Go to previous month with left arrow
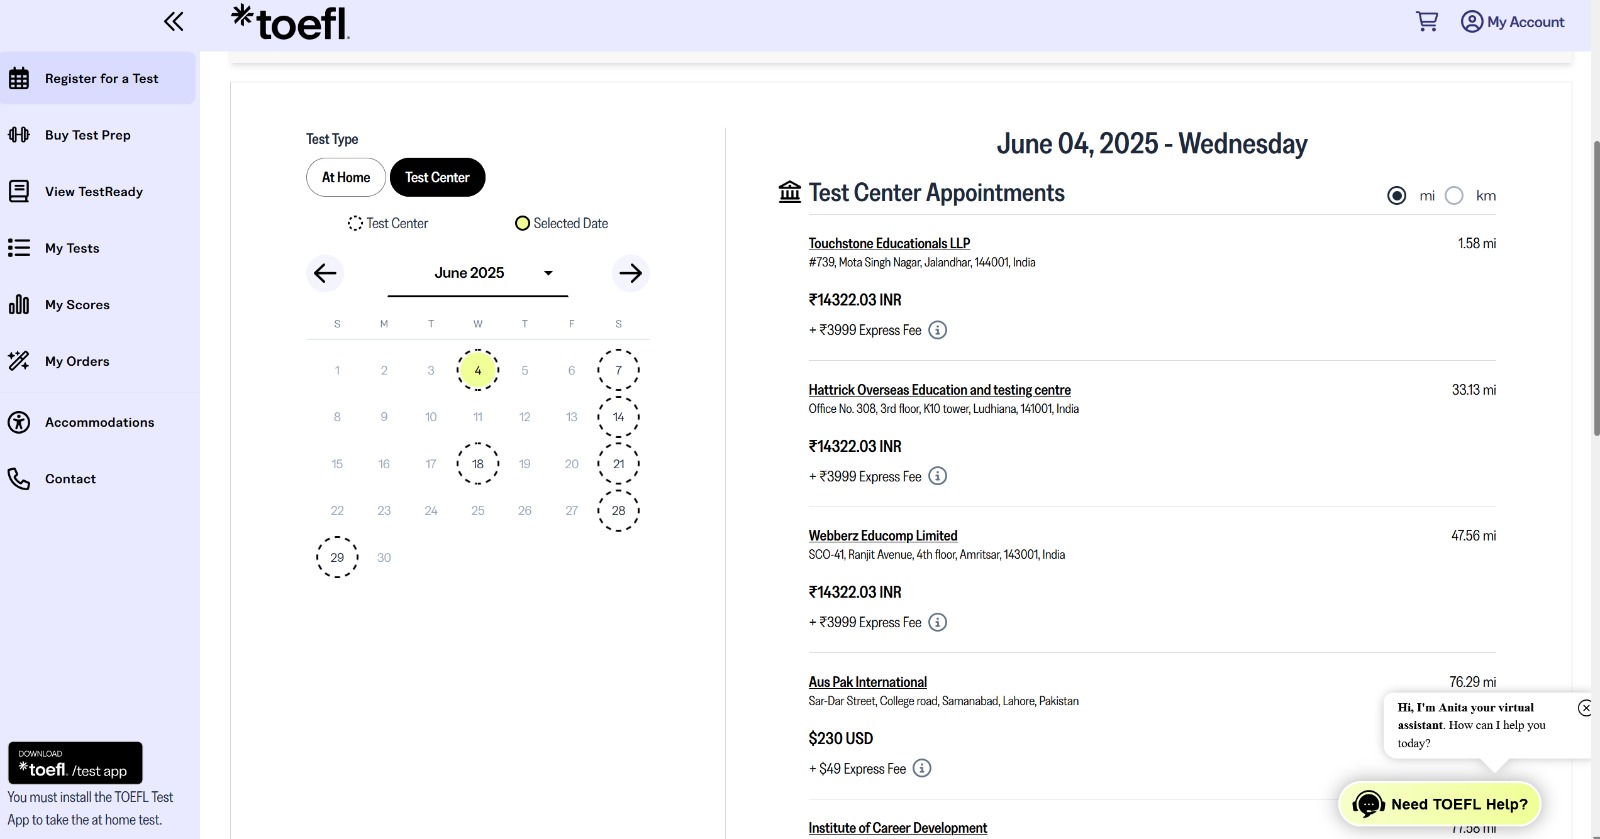 [x=325, y=273]
